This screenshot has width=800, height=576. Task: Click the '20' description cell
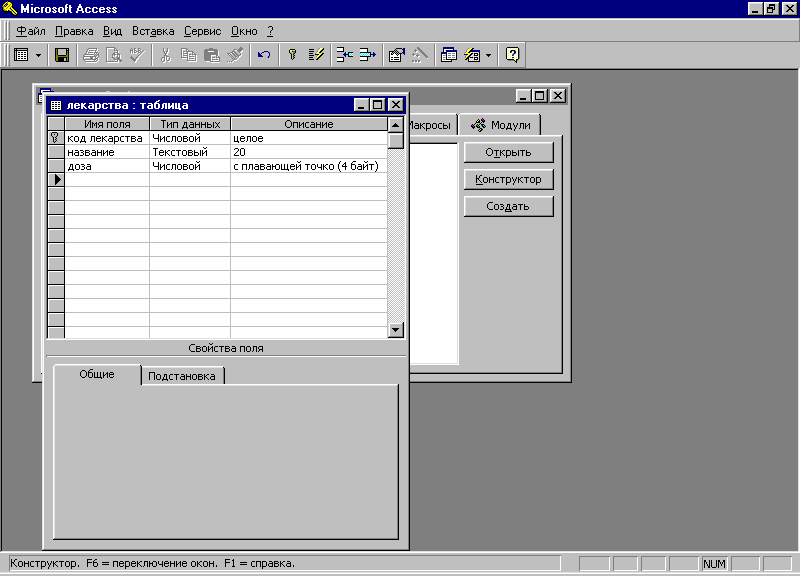tap(309, 152)
